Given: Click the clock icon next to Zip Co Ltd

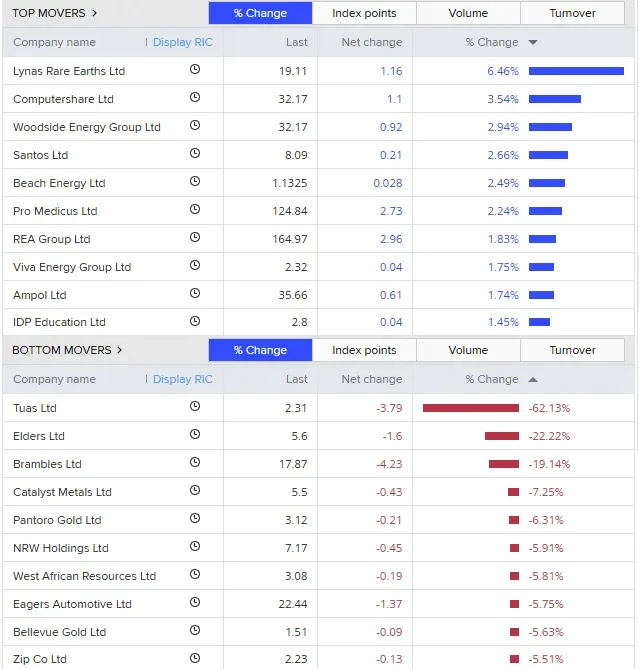Looking at the screenshot, I should click(x=195, y=658).
